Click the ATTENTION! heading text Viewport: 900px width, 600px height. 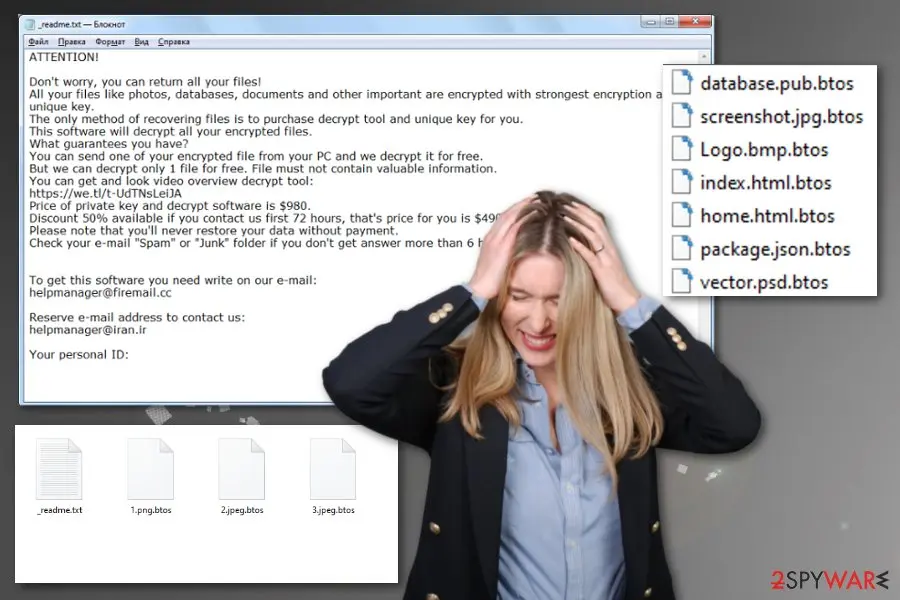click(x=64, y=57)
